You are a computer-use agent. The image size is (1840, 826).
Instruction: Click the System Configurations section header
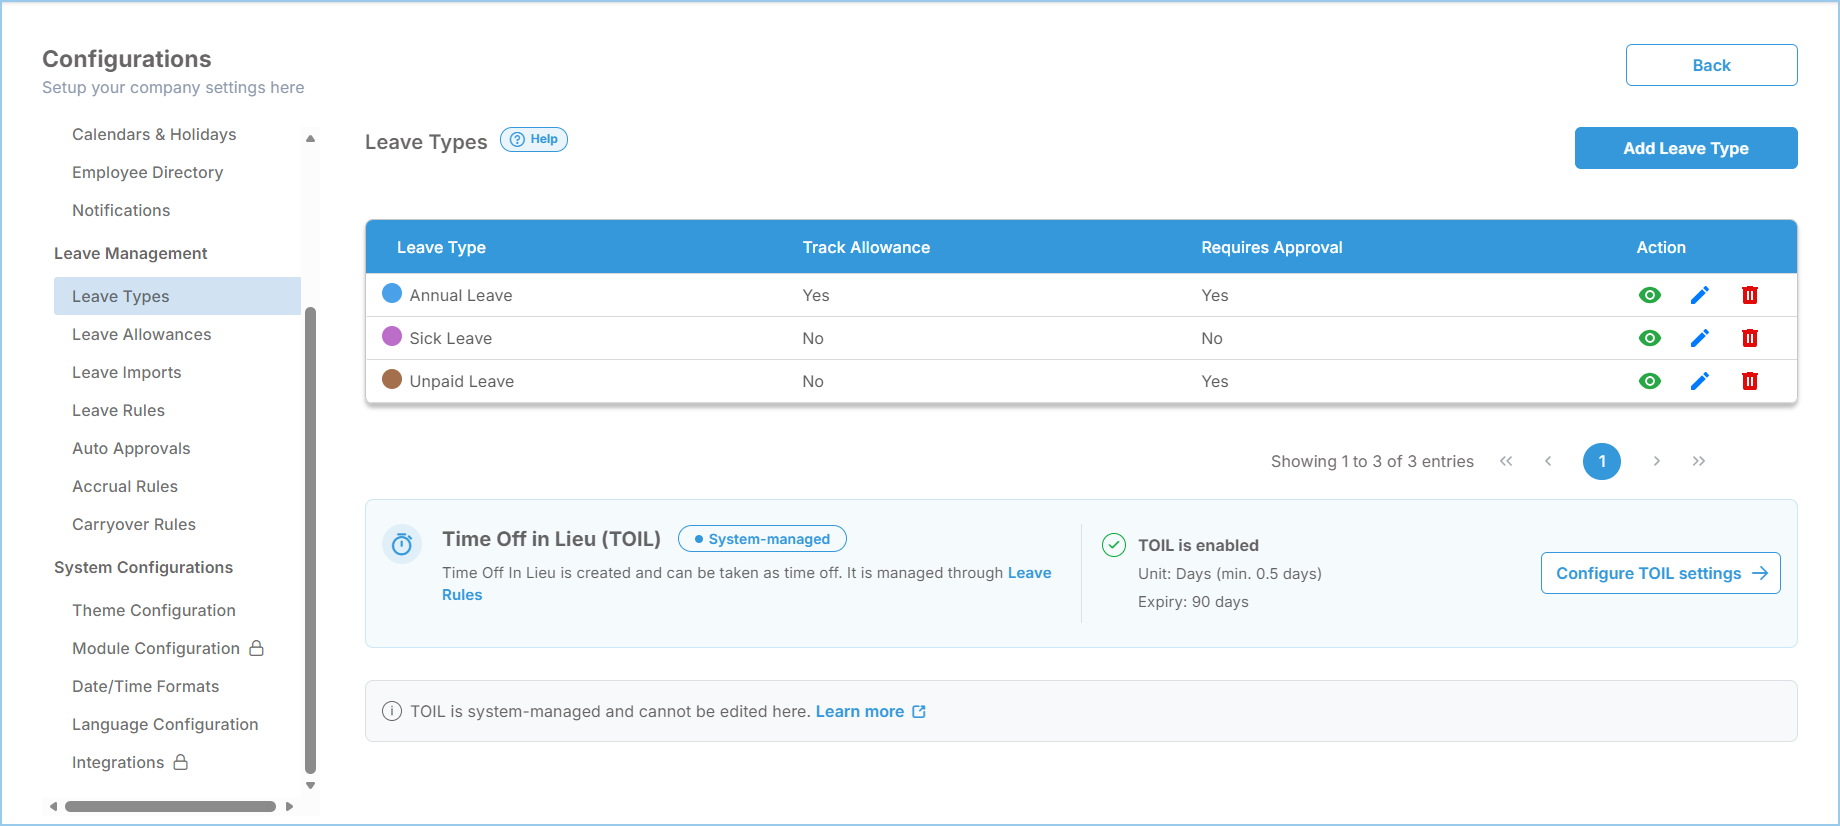(143, 567)
